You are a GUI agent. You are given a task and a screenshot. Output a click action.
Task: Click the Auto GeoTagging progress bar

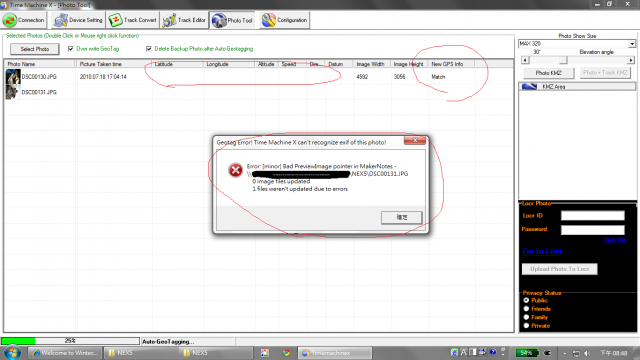click(x=70, y=341)
